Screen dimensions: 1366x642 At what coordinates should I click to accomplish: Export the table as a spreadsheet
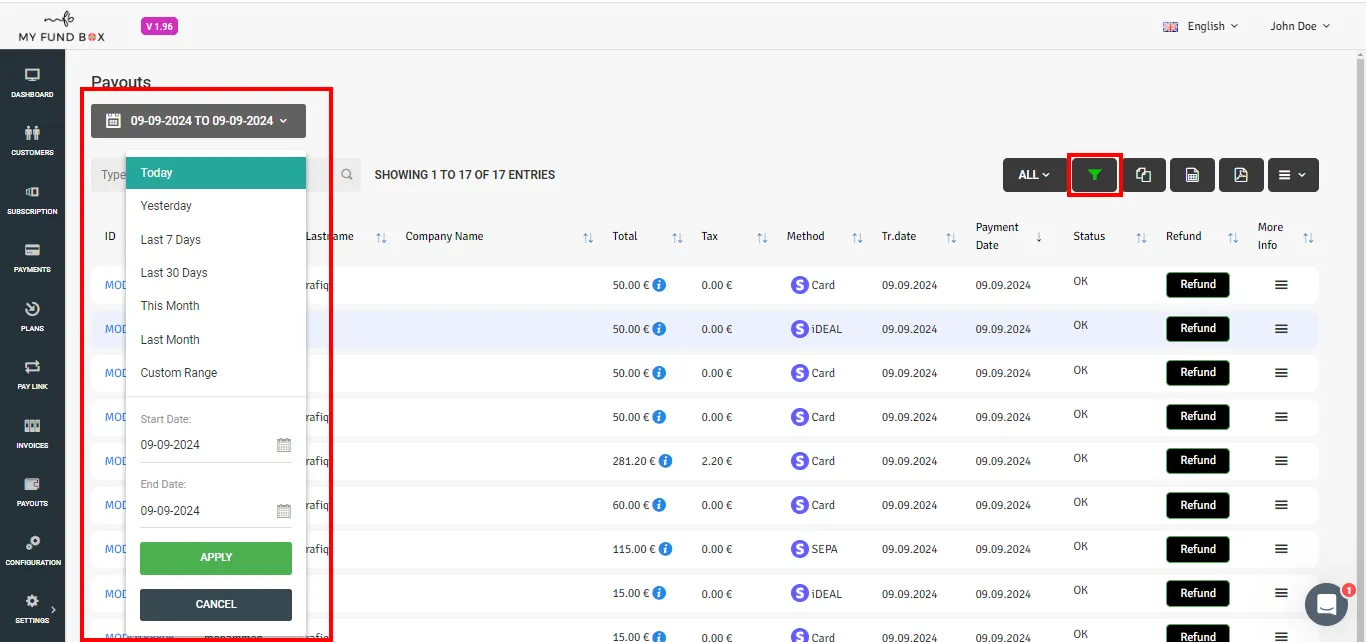1192,175
